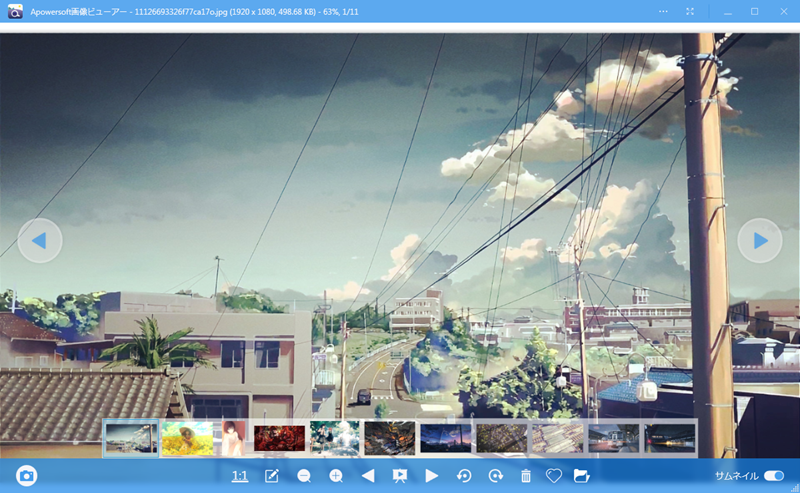This screenshot has height=493, width=800.
Task: Select the blue night sky thumbnail
Action: point(445,438)
